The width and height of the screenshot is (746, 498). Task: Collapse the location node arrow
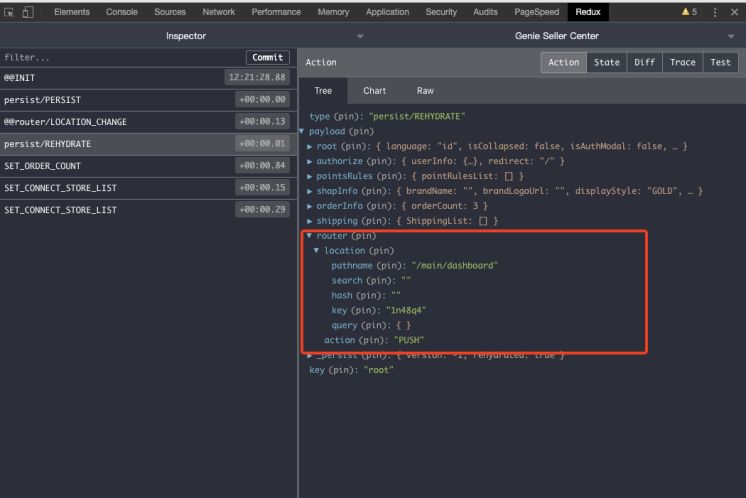(316, 251)
